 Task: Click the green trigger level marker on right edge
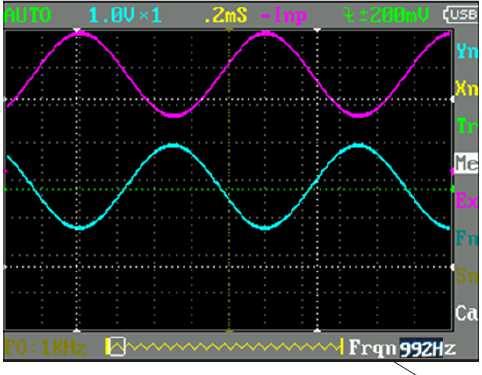pyautogui.click(x=453, y=189)
